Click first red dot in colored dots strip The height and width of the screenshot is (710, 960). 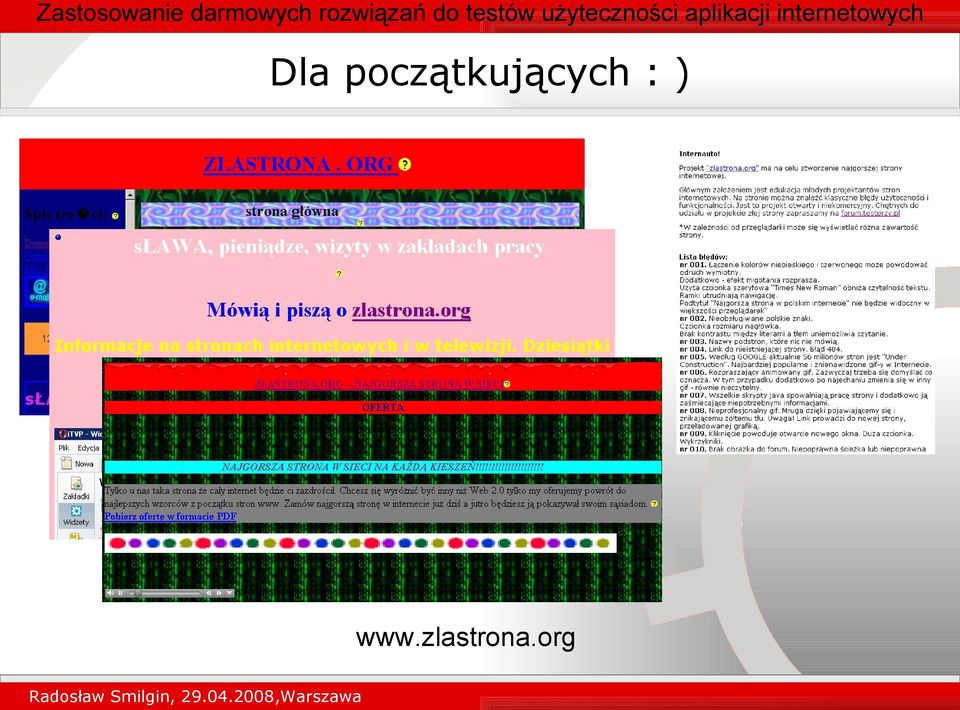click(x=117, y=543)
